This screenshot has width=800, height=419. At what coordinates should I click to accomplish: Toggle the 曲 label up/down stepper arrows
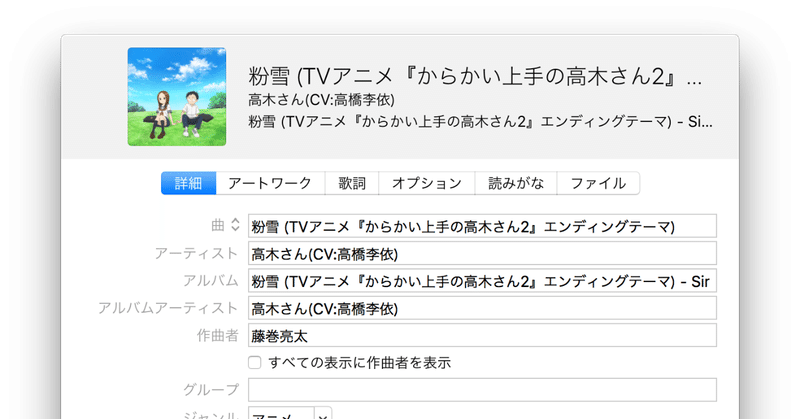(x=235, y=225)
